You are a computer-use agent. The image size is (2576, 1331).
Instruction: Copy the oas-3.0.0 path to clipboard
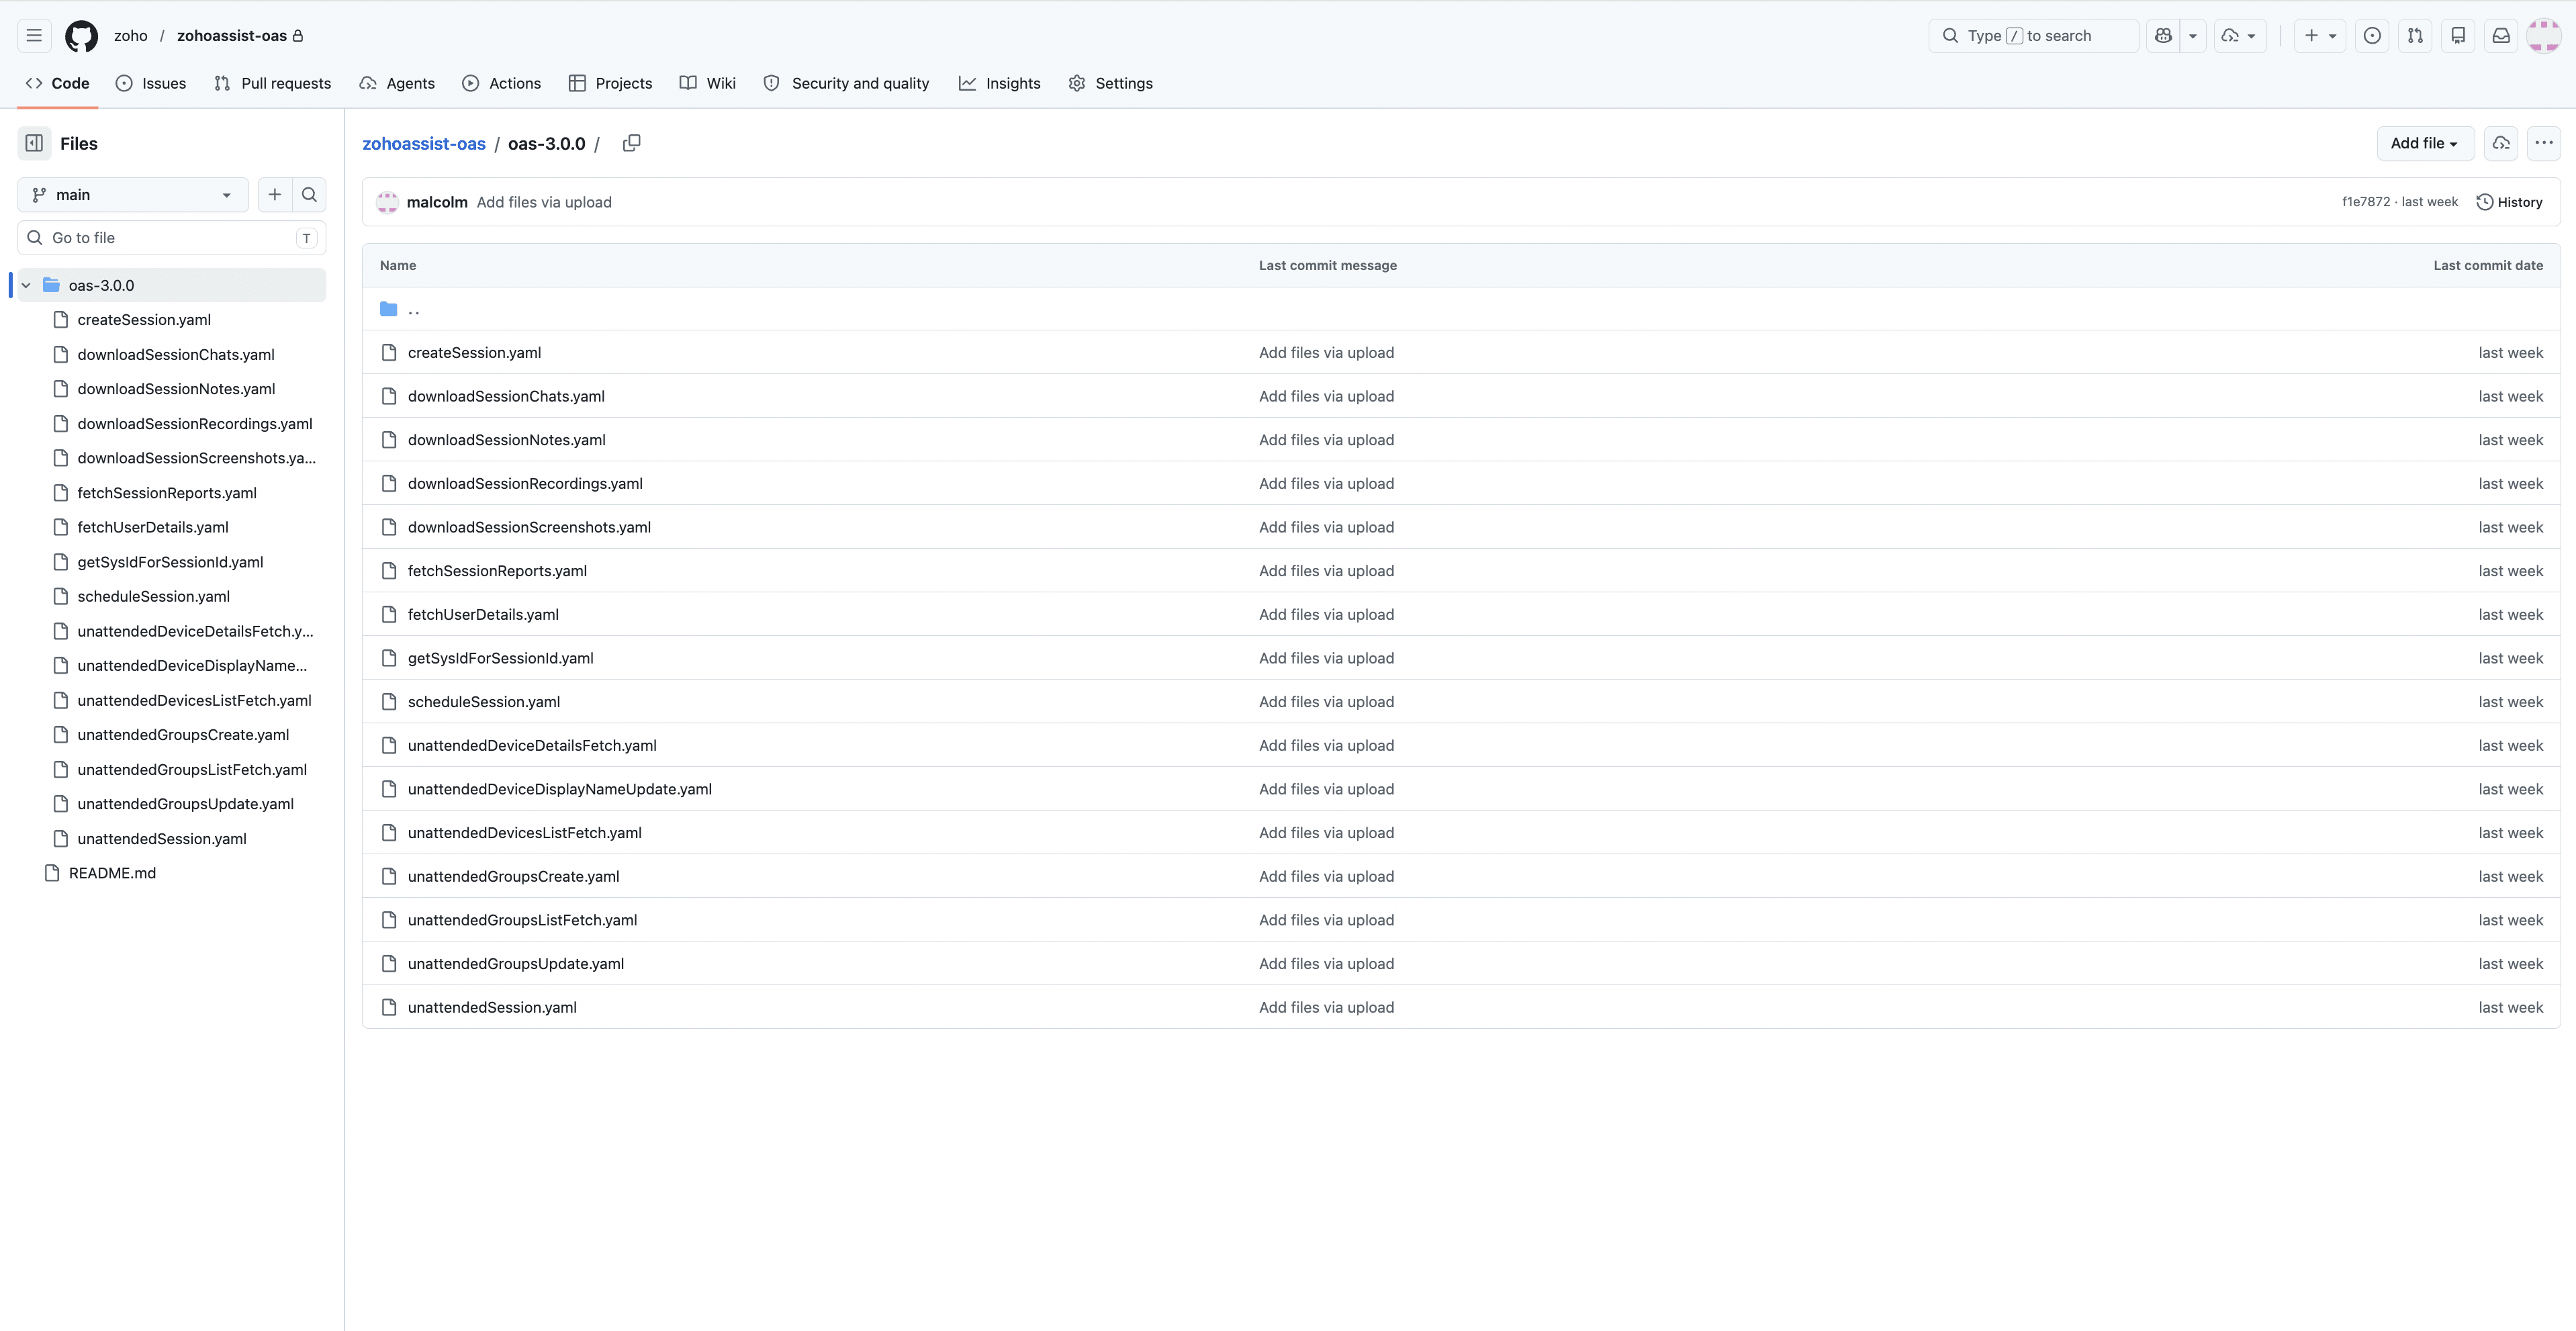point(631,143)
